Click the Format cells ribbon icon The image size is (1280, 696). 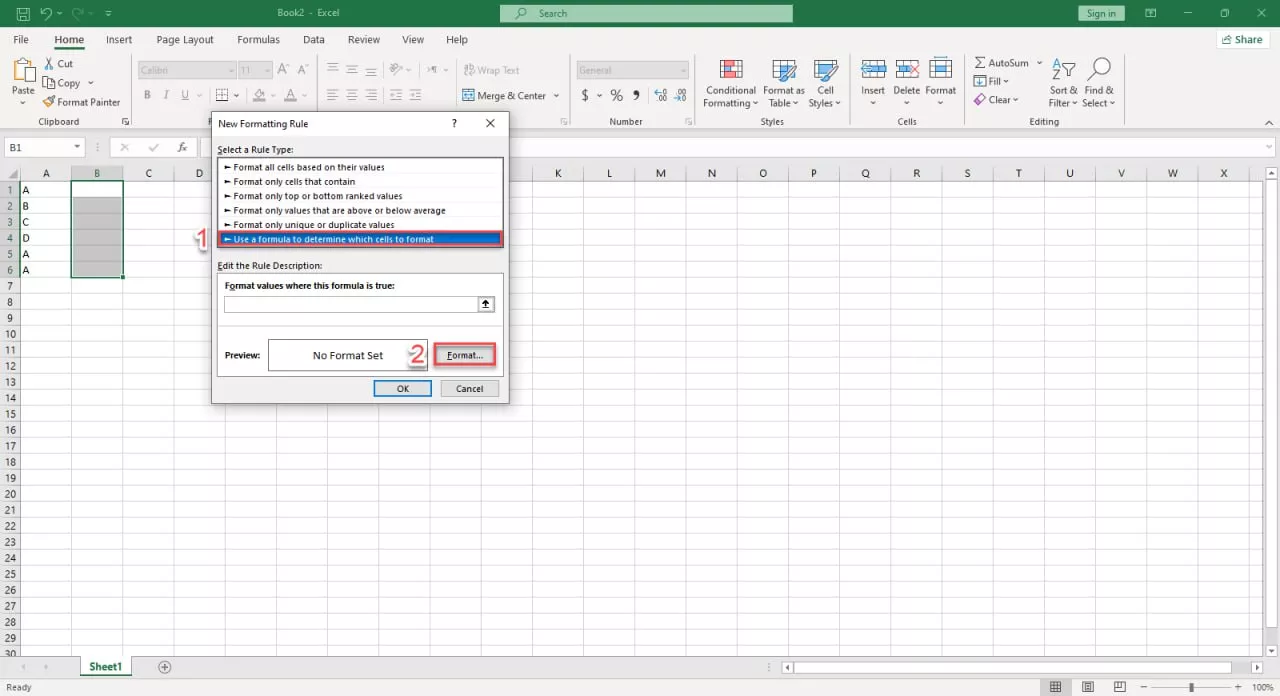(x=941, y=70)
